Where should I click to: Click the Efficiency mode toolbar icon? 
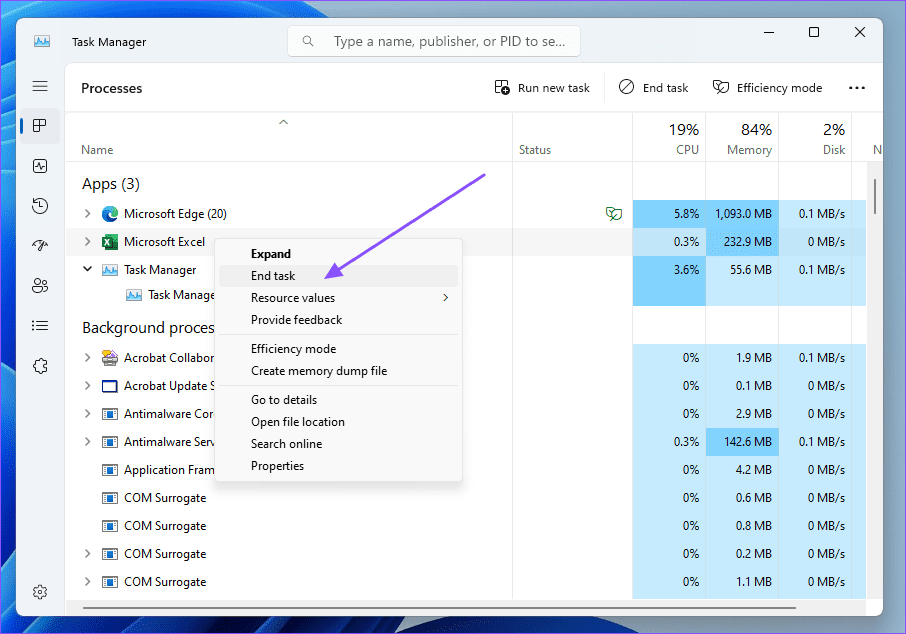(x=721, y=87)
